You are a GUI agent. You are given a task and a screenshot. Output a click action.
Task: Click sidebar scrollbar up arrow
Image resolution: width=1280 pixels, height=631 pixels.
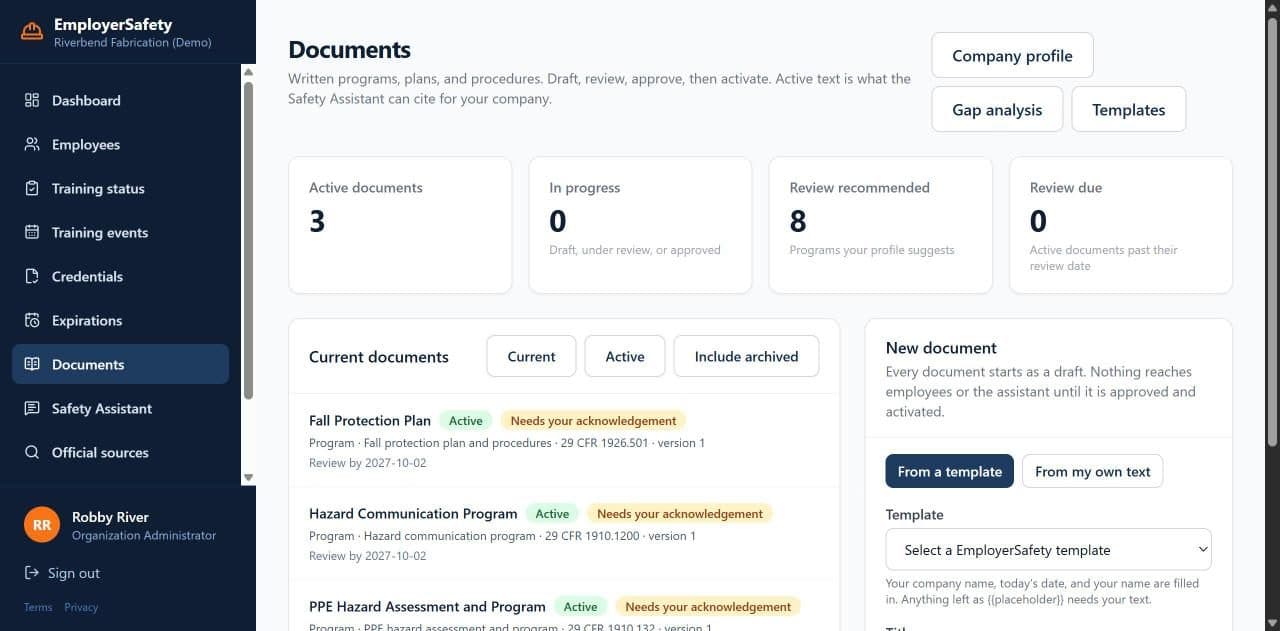pyautogui.click(x=249, y=71)
